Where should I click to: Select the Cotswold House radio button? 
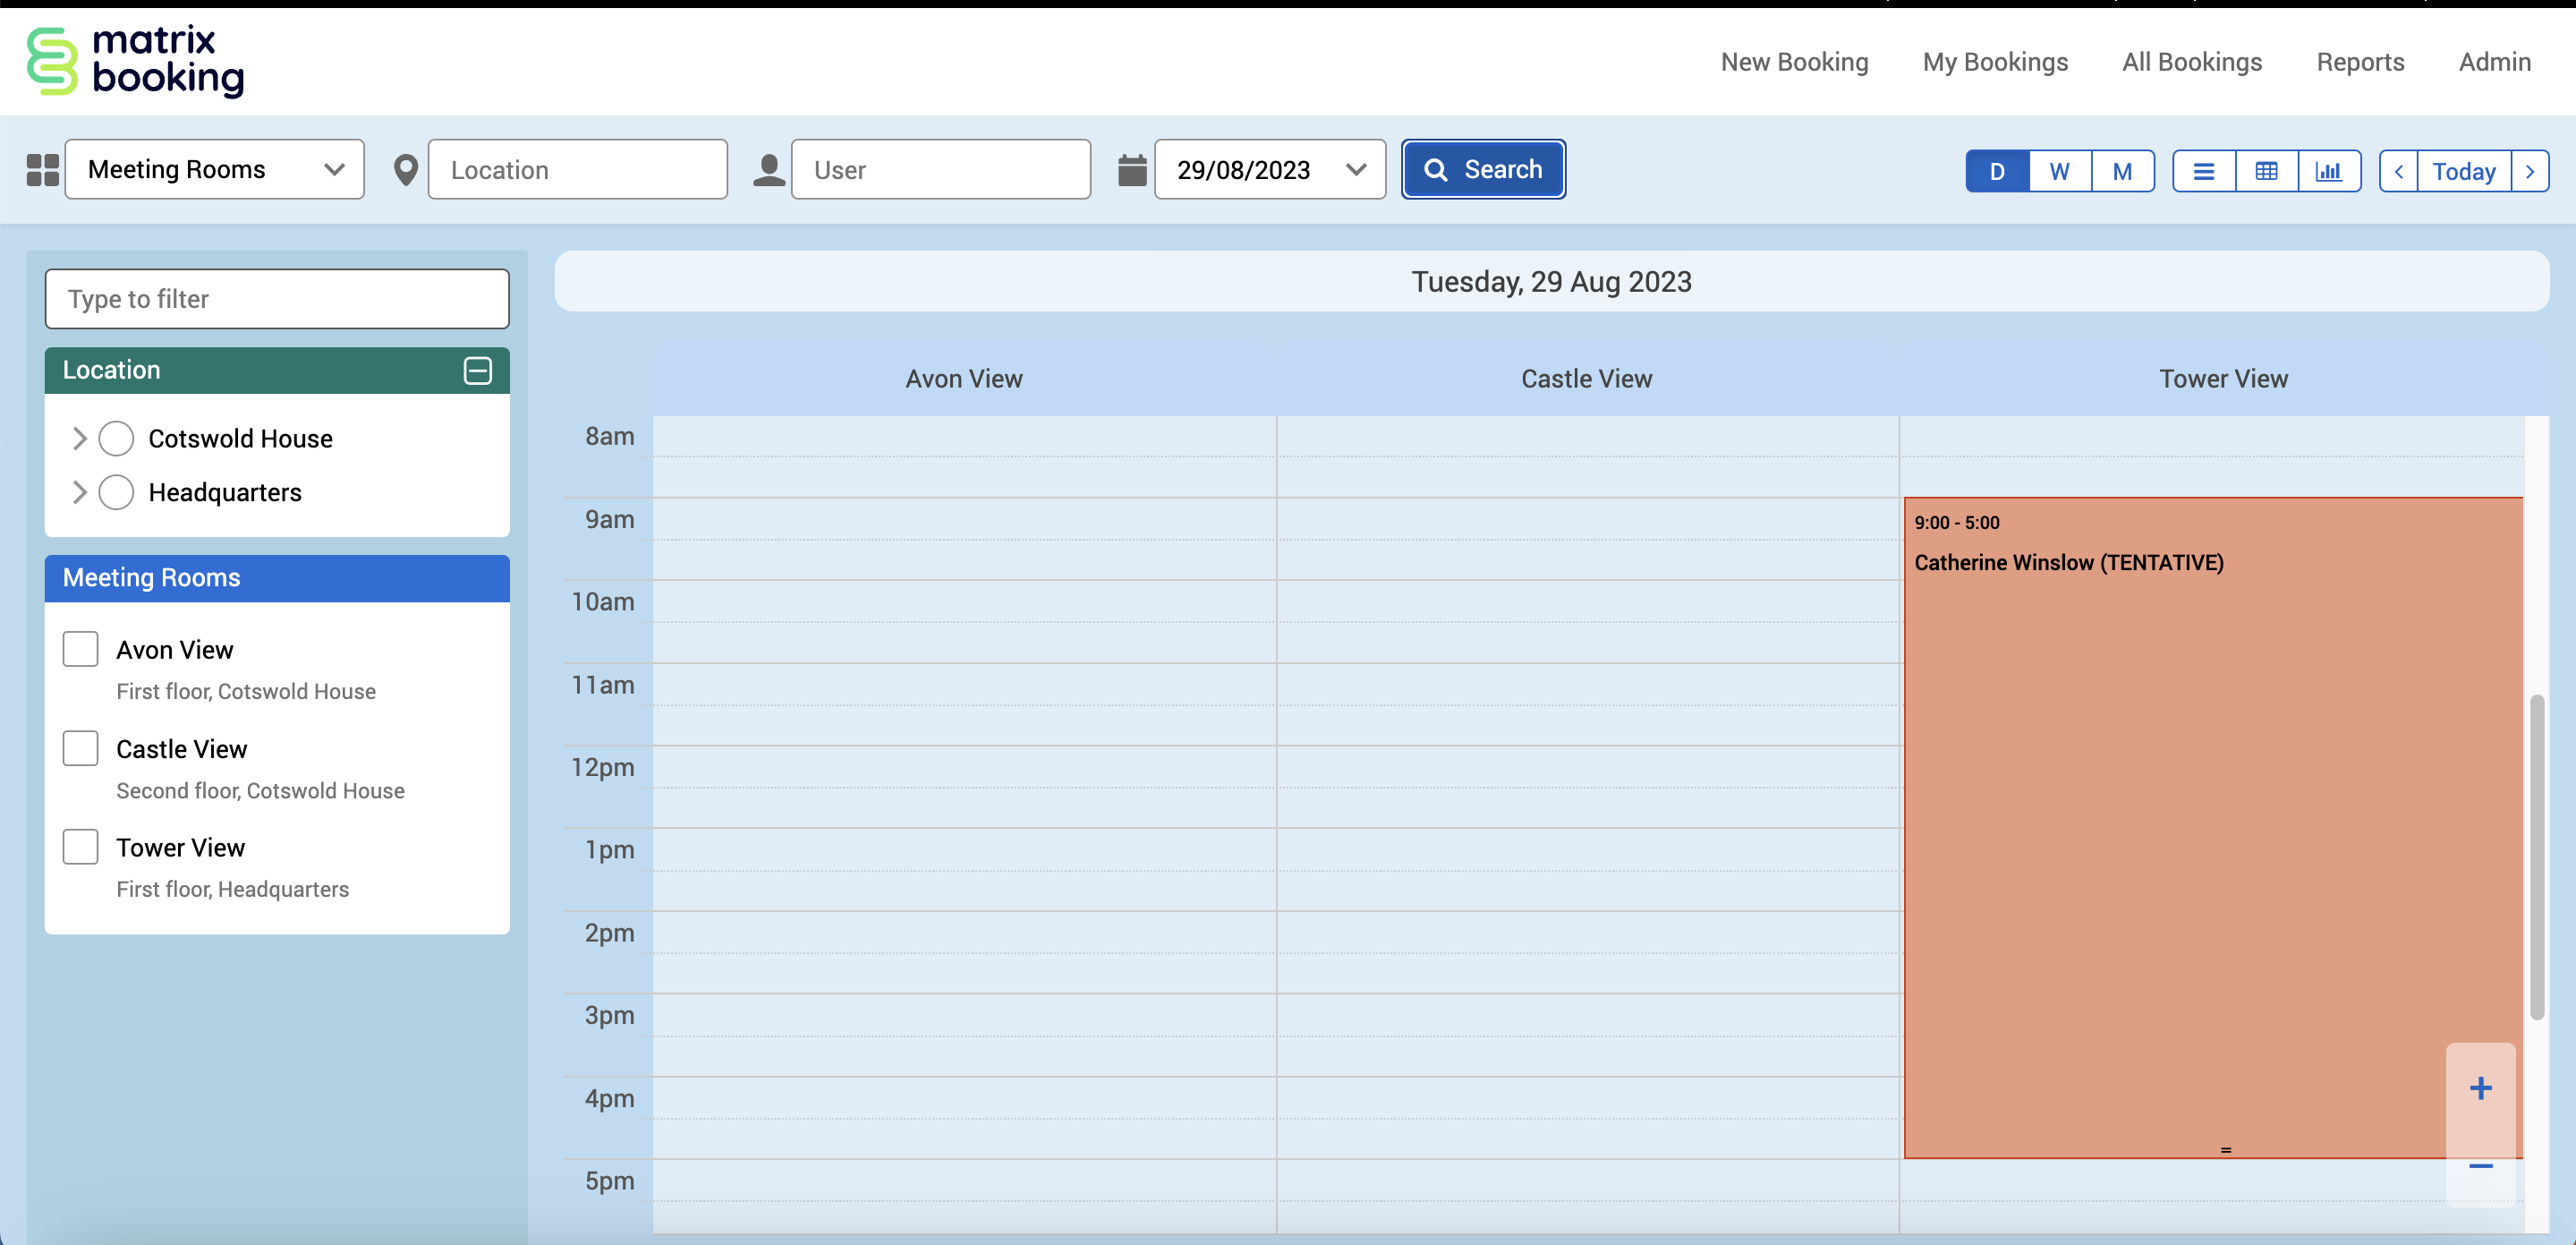coord(116,438)
